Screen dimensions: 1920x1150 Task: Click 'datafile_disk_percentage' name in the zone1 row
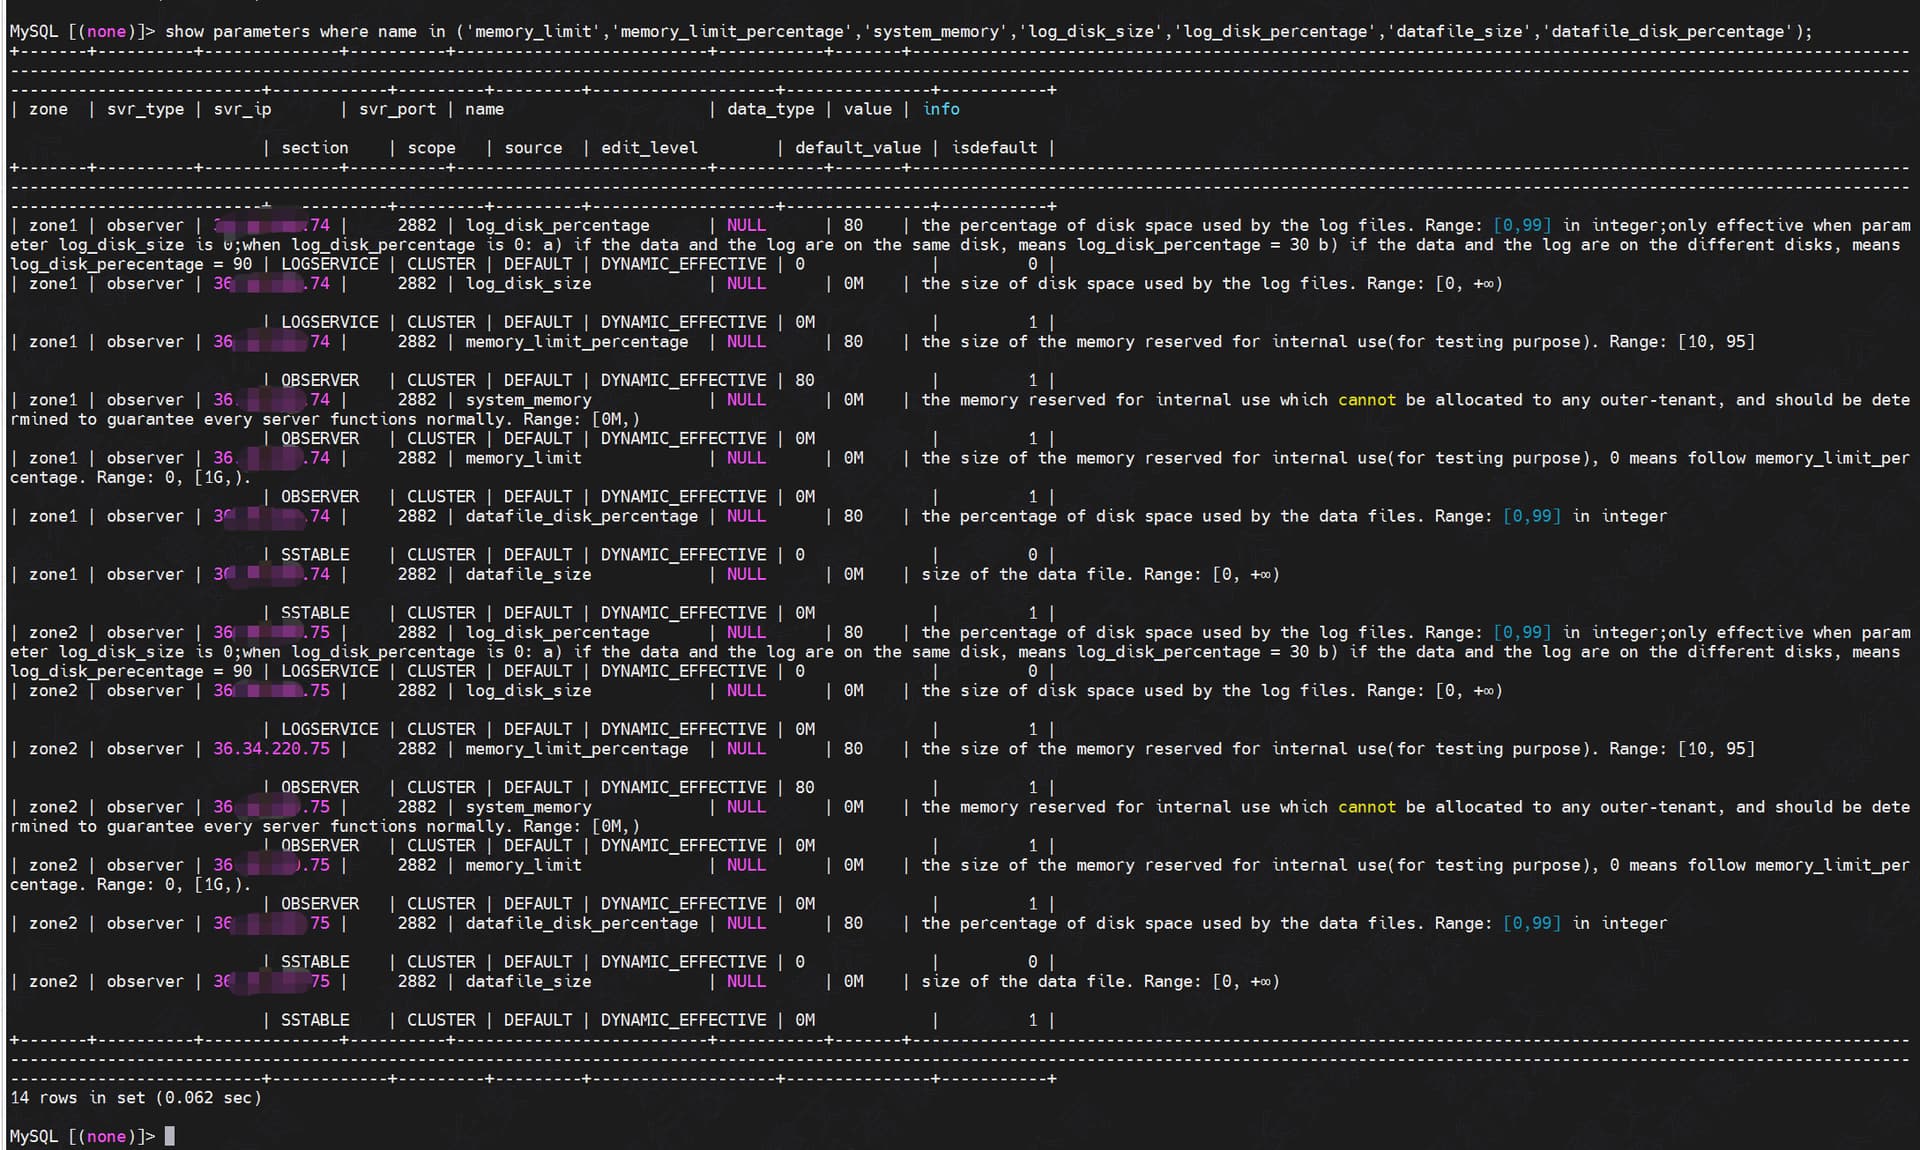pos(581,517)
